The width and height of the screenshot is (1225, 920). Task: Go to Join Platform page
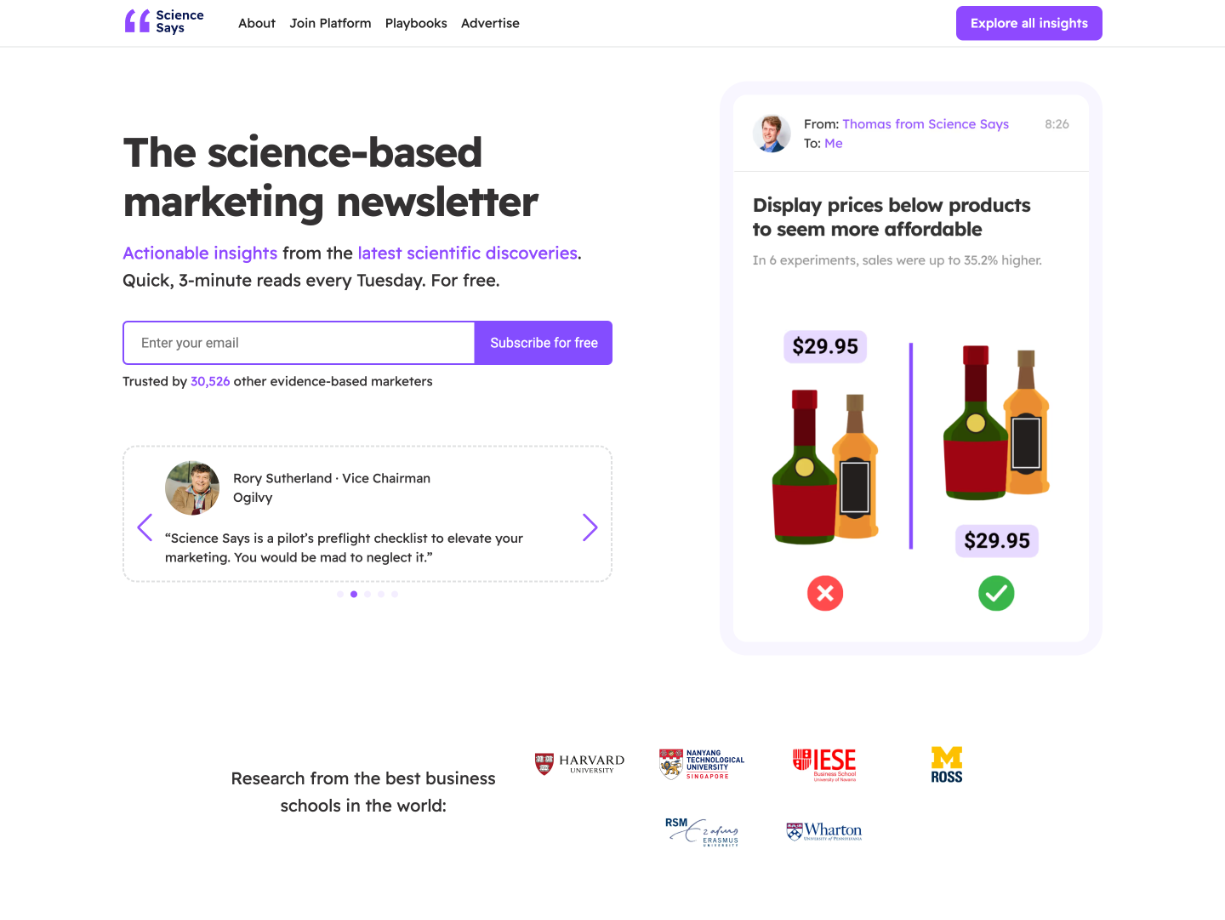[330, 23]
